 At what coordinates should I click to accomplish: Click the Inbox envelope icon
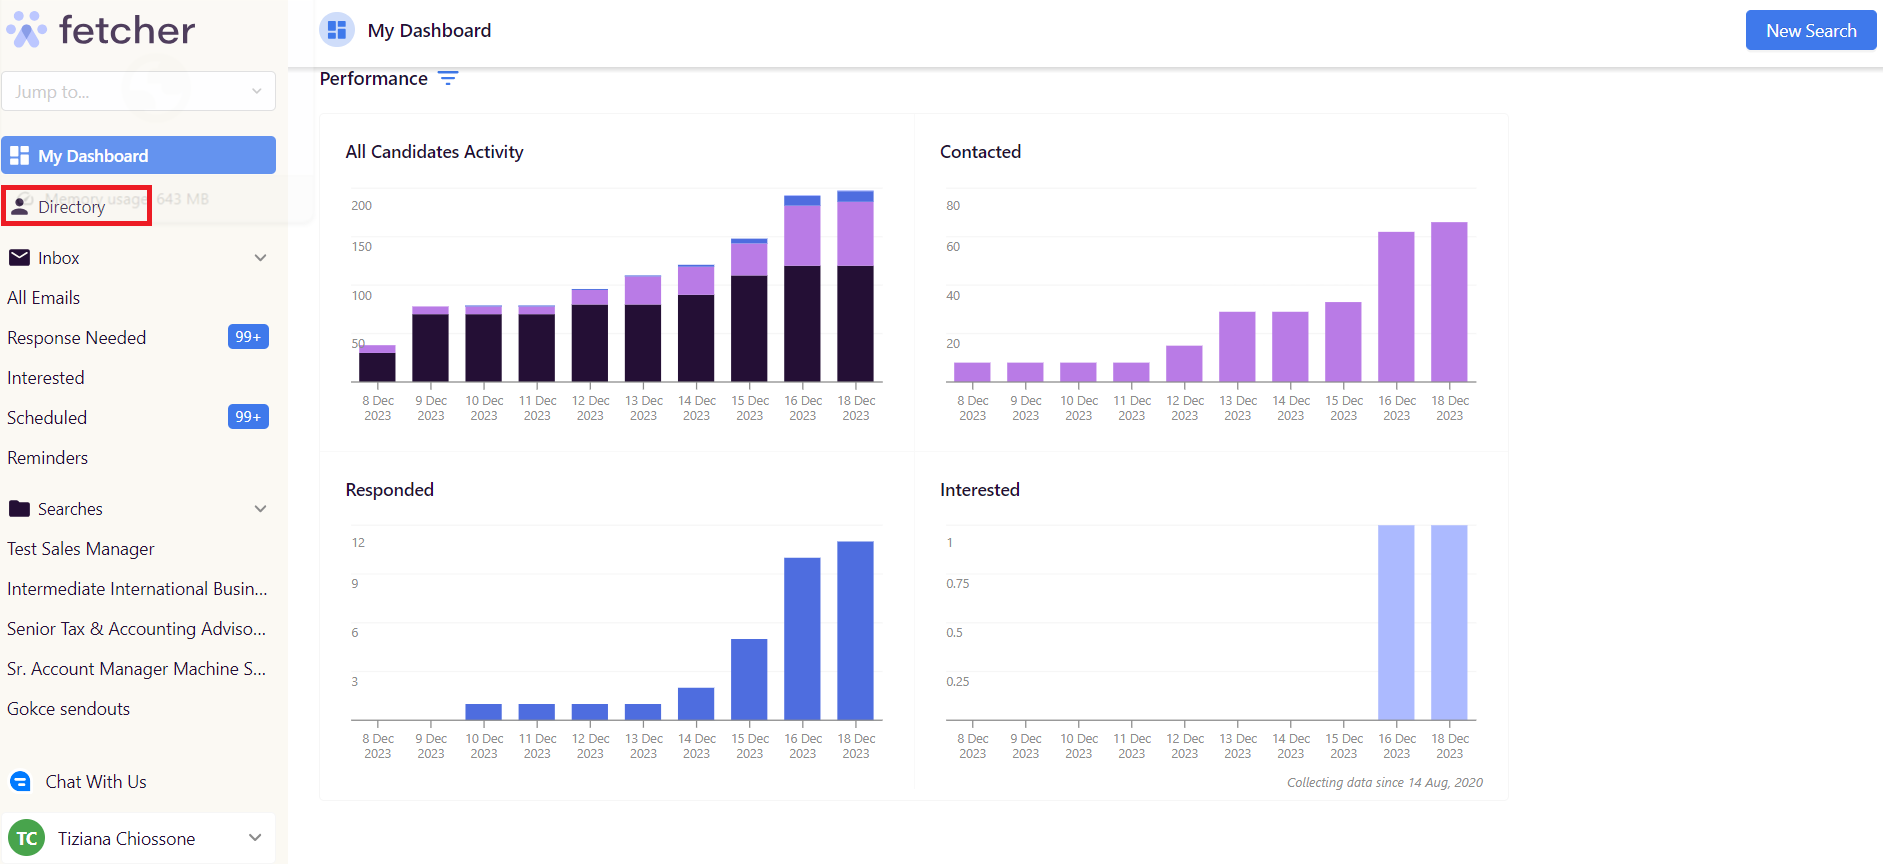tap(19, 258)
